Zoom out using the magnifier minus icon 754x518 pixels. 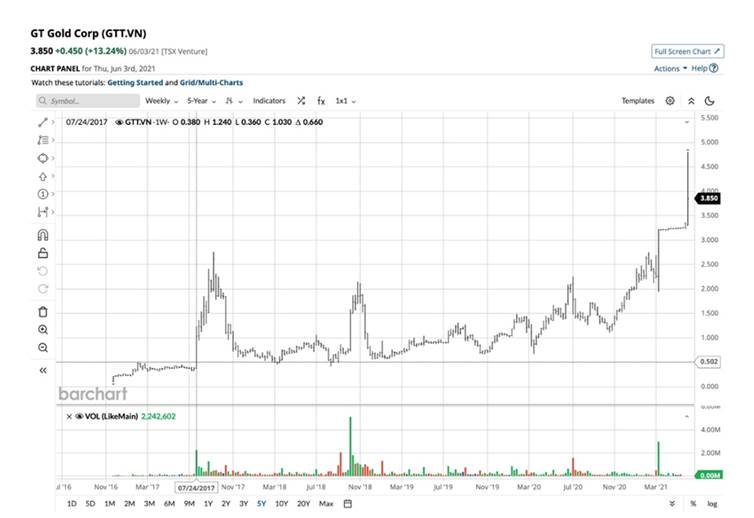tap(42, 347)
